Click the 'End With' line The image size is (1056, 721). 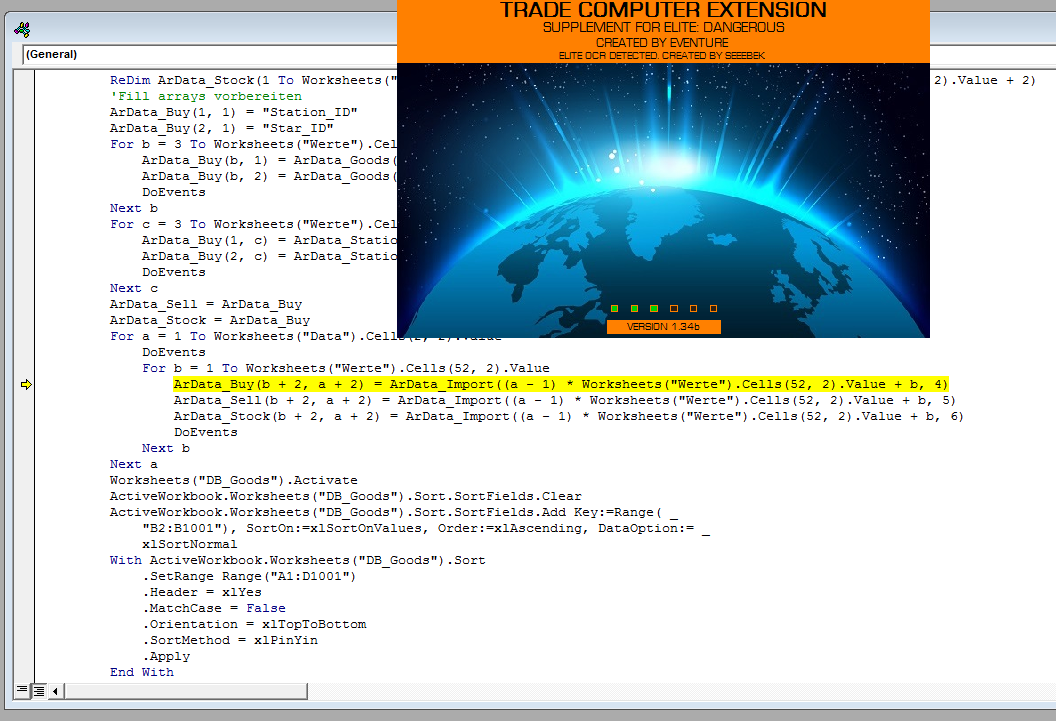tap(141, 673)
